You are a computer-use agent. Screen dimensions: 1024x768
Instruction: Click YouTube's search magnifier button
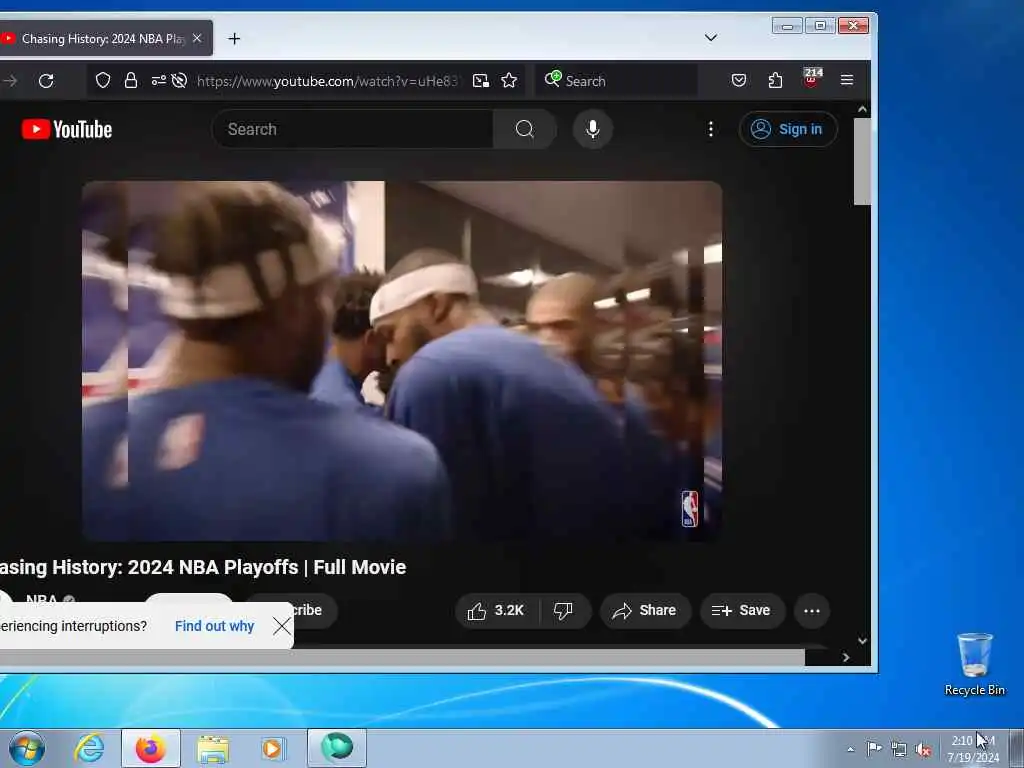(524, 129)
